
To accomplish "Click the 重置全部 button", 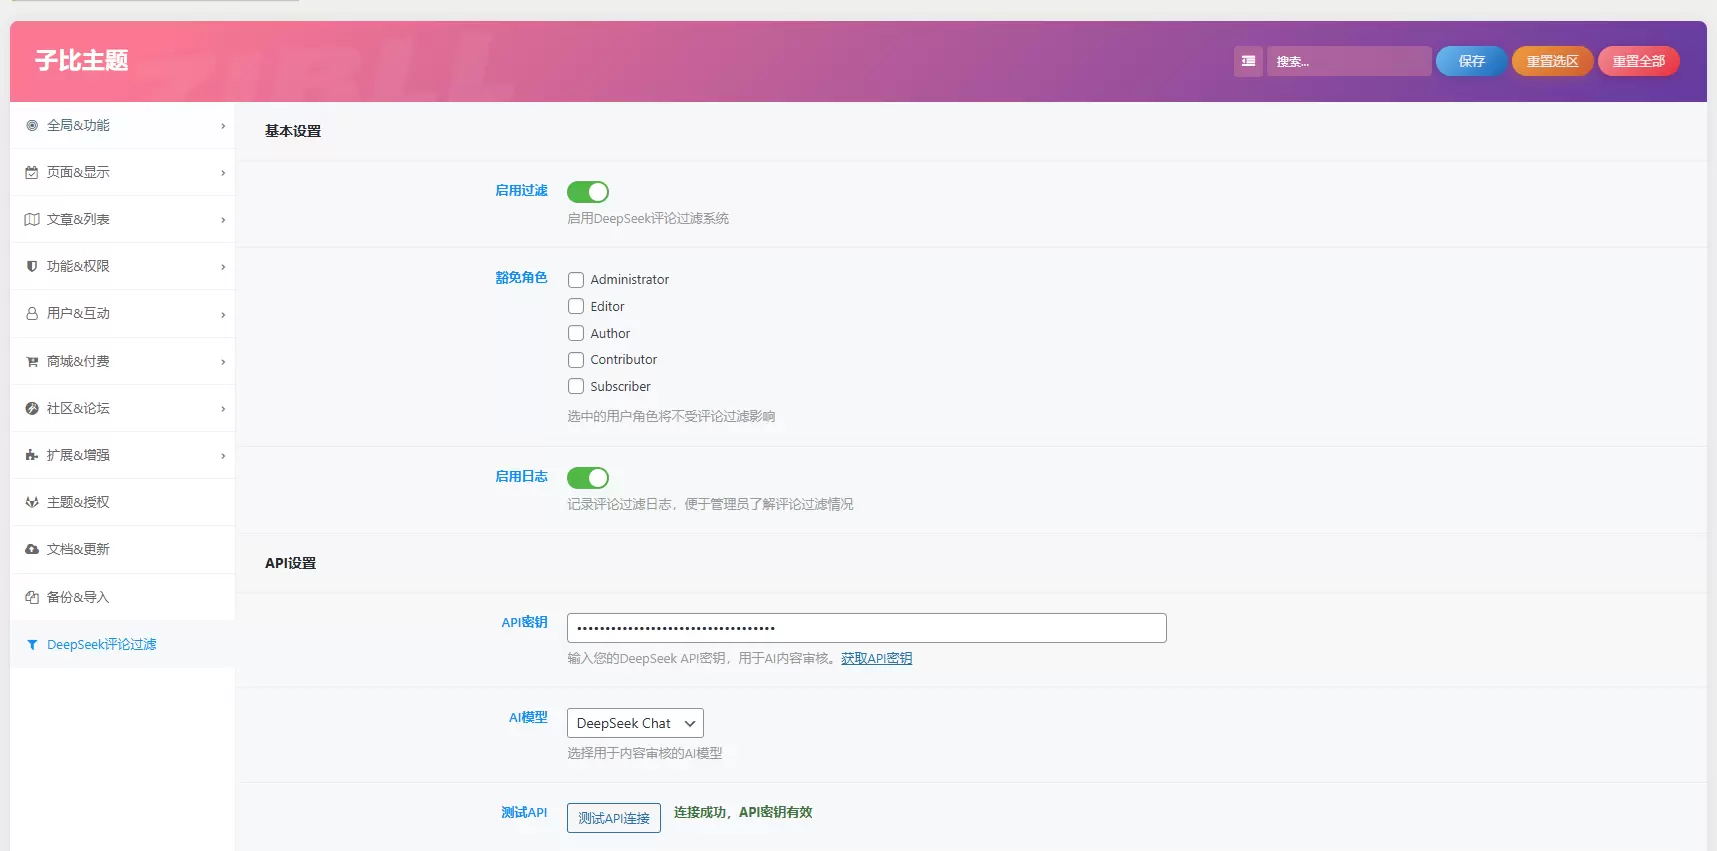I will 1638,61.
